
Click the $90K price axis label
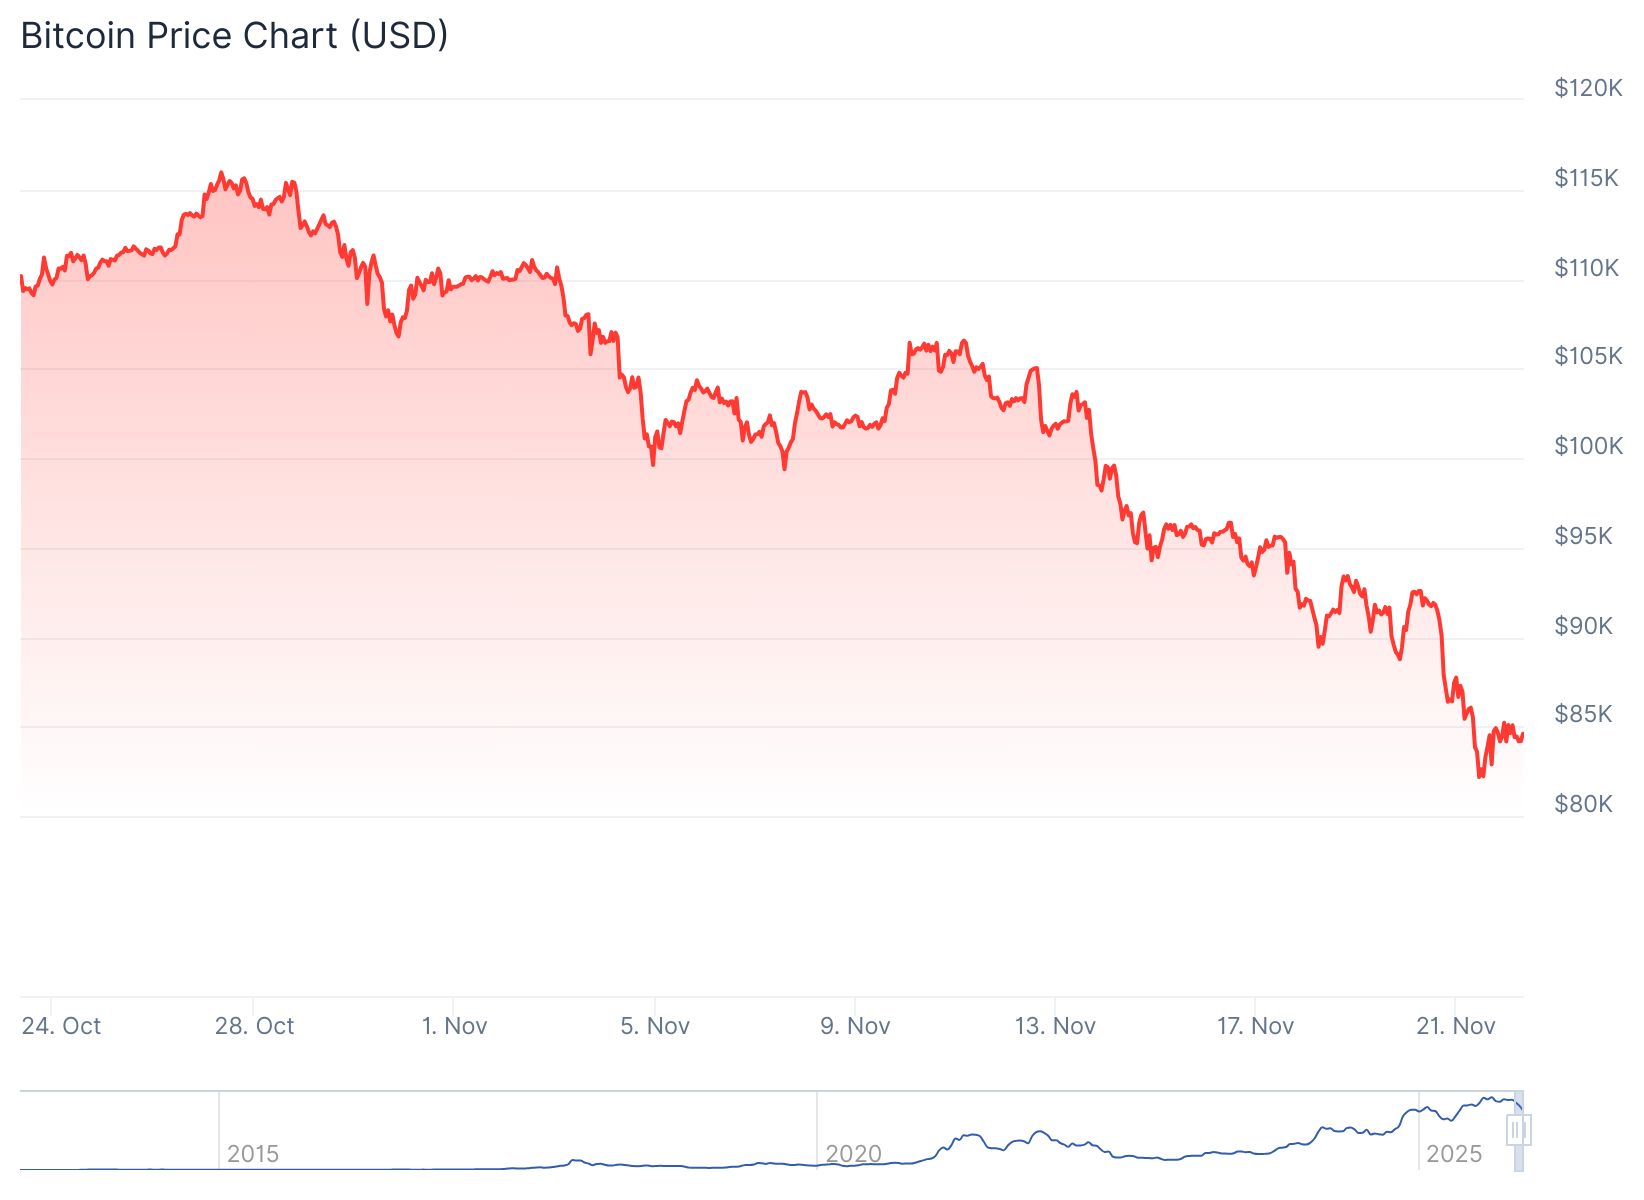click(1583, 626)
